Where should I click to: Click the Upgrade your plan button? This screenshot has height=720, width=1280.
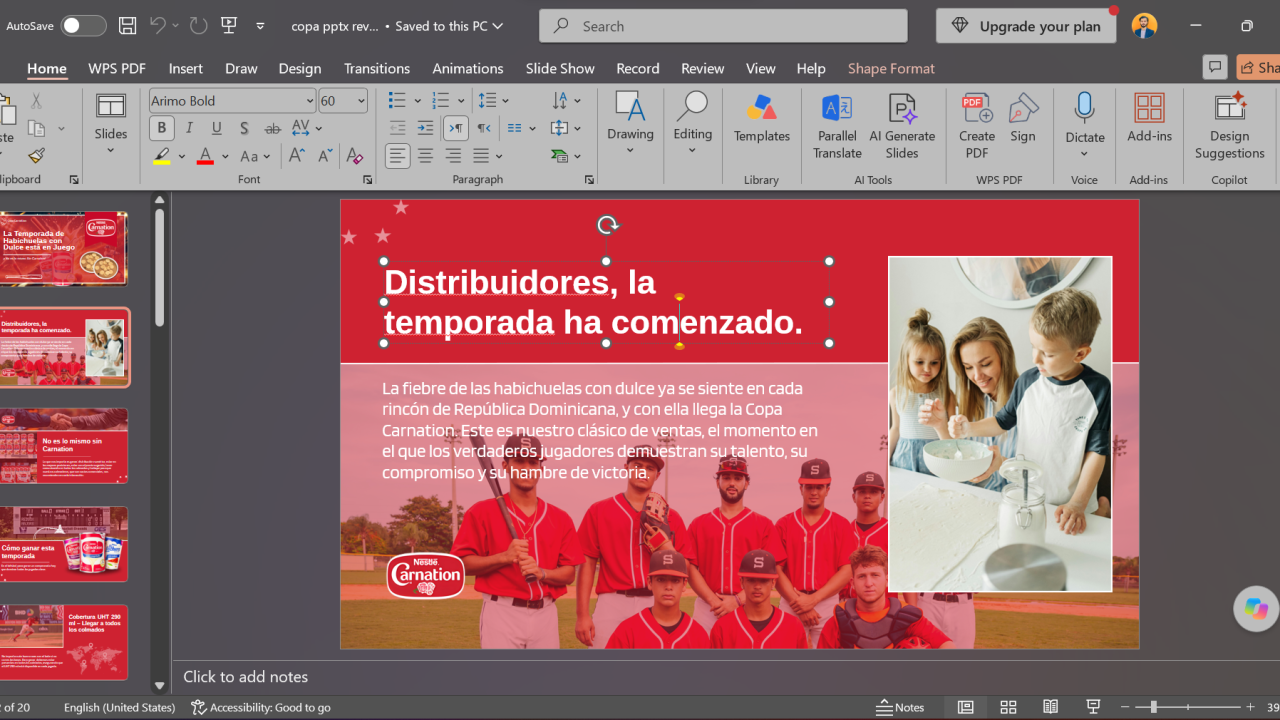click(x=1026, y=26)
